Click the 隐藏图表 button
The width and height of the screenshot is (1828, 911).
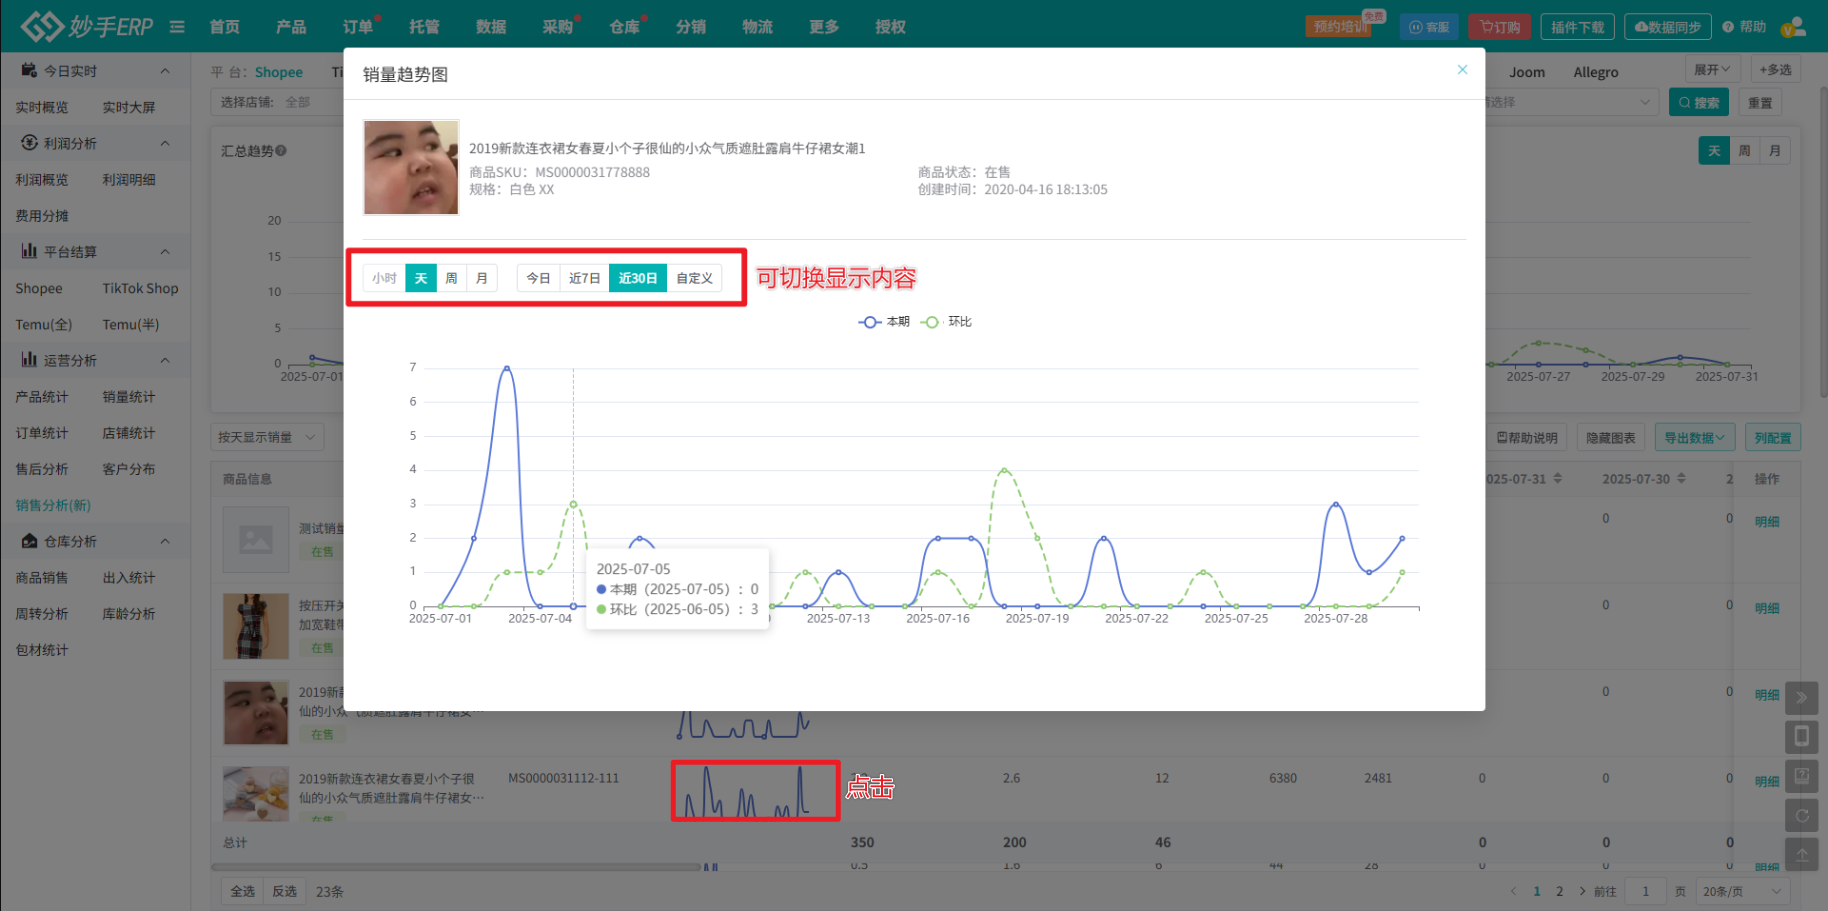click(x=1610, y=438)
